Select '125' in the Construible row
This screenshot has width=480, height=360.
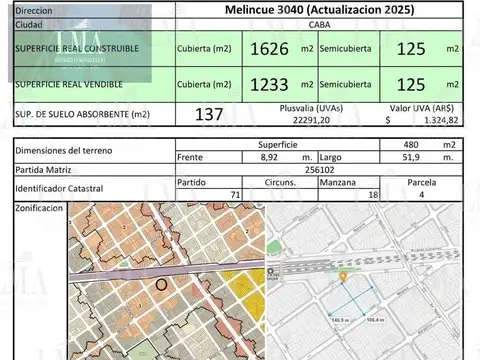coord(411,49)
